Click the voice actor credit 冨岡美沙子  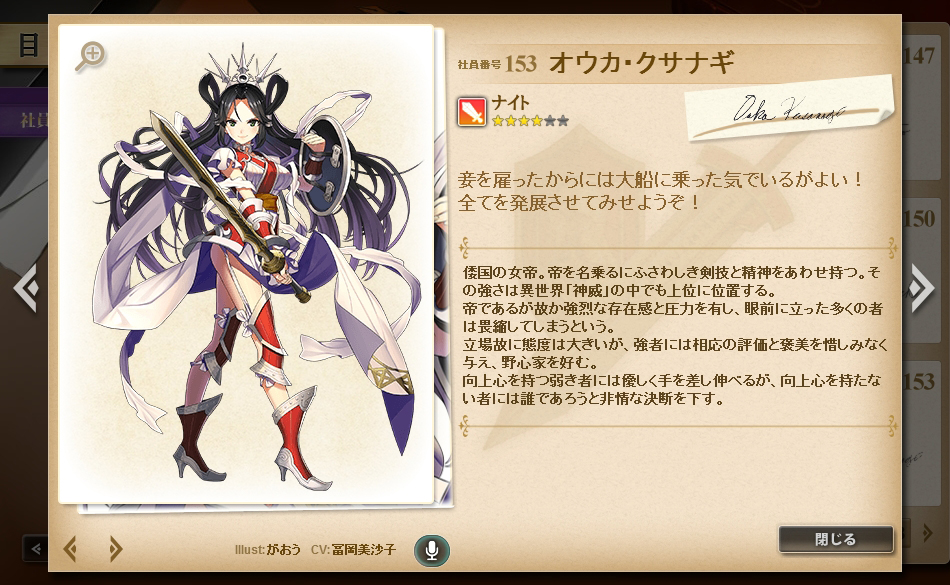pyautogui.click(x=363, y=550)
